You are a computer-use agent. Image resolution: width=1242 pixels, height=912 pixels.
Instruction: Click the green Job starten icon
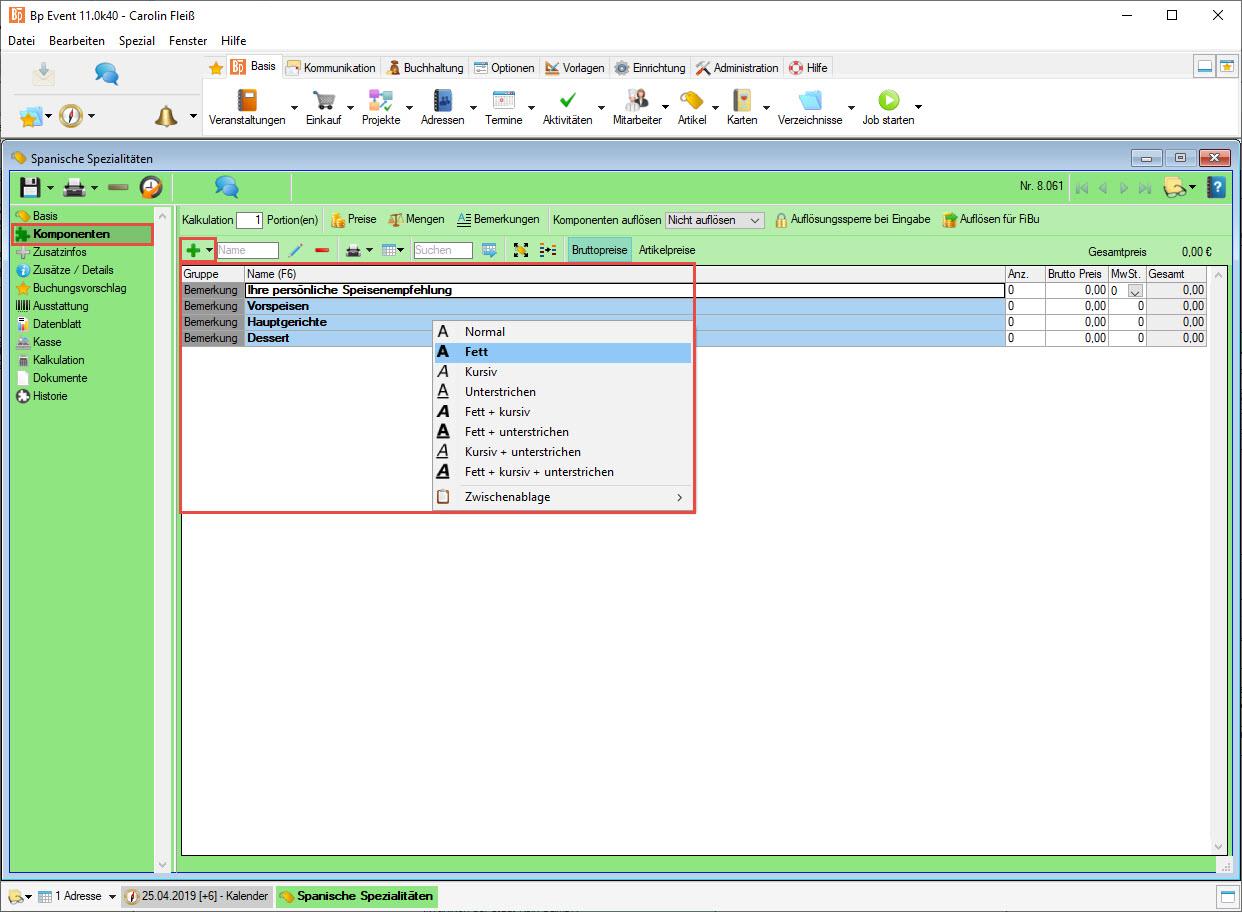[x=888, y=101]
